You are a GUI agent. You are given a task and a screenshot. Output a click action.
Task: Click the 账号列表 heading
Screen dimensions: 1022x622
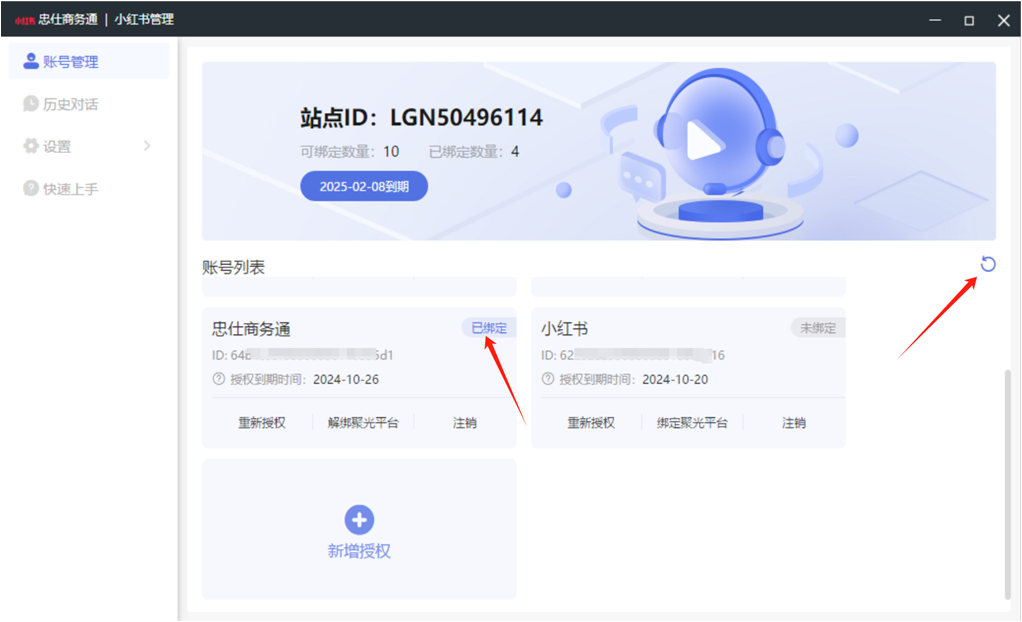click(233, 267)
